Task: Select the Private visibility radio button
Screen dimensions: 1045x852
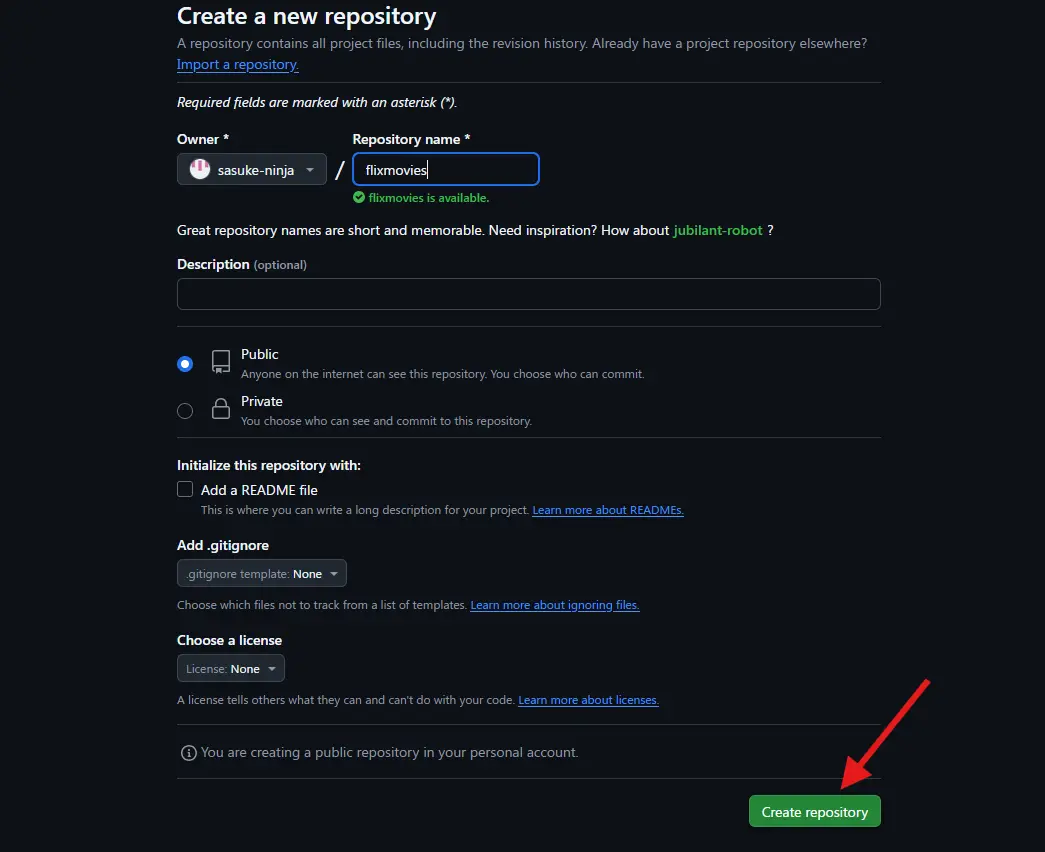Action: pos(185,411)
